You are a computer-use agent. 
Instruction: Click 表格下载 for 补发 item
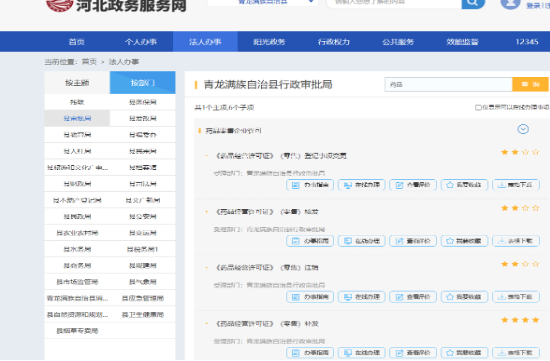click(516, 353)
